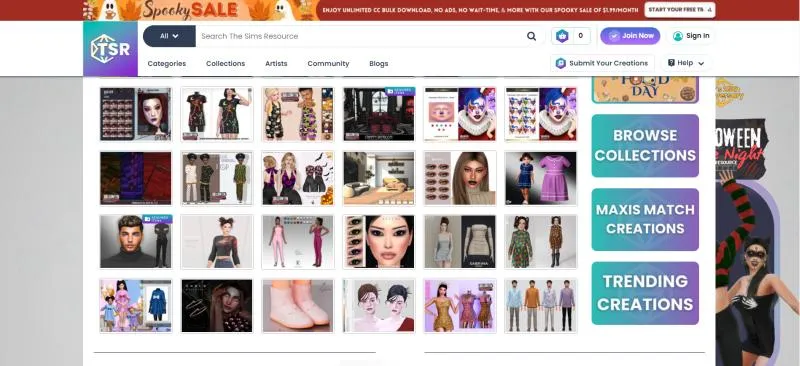
Task: Click the Sign In user icon
Action: 678,36
